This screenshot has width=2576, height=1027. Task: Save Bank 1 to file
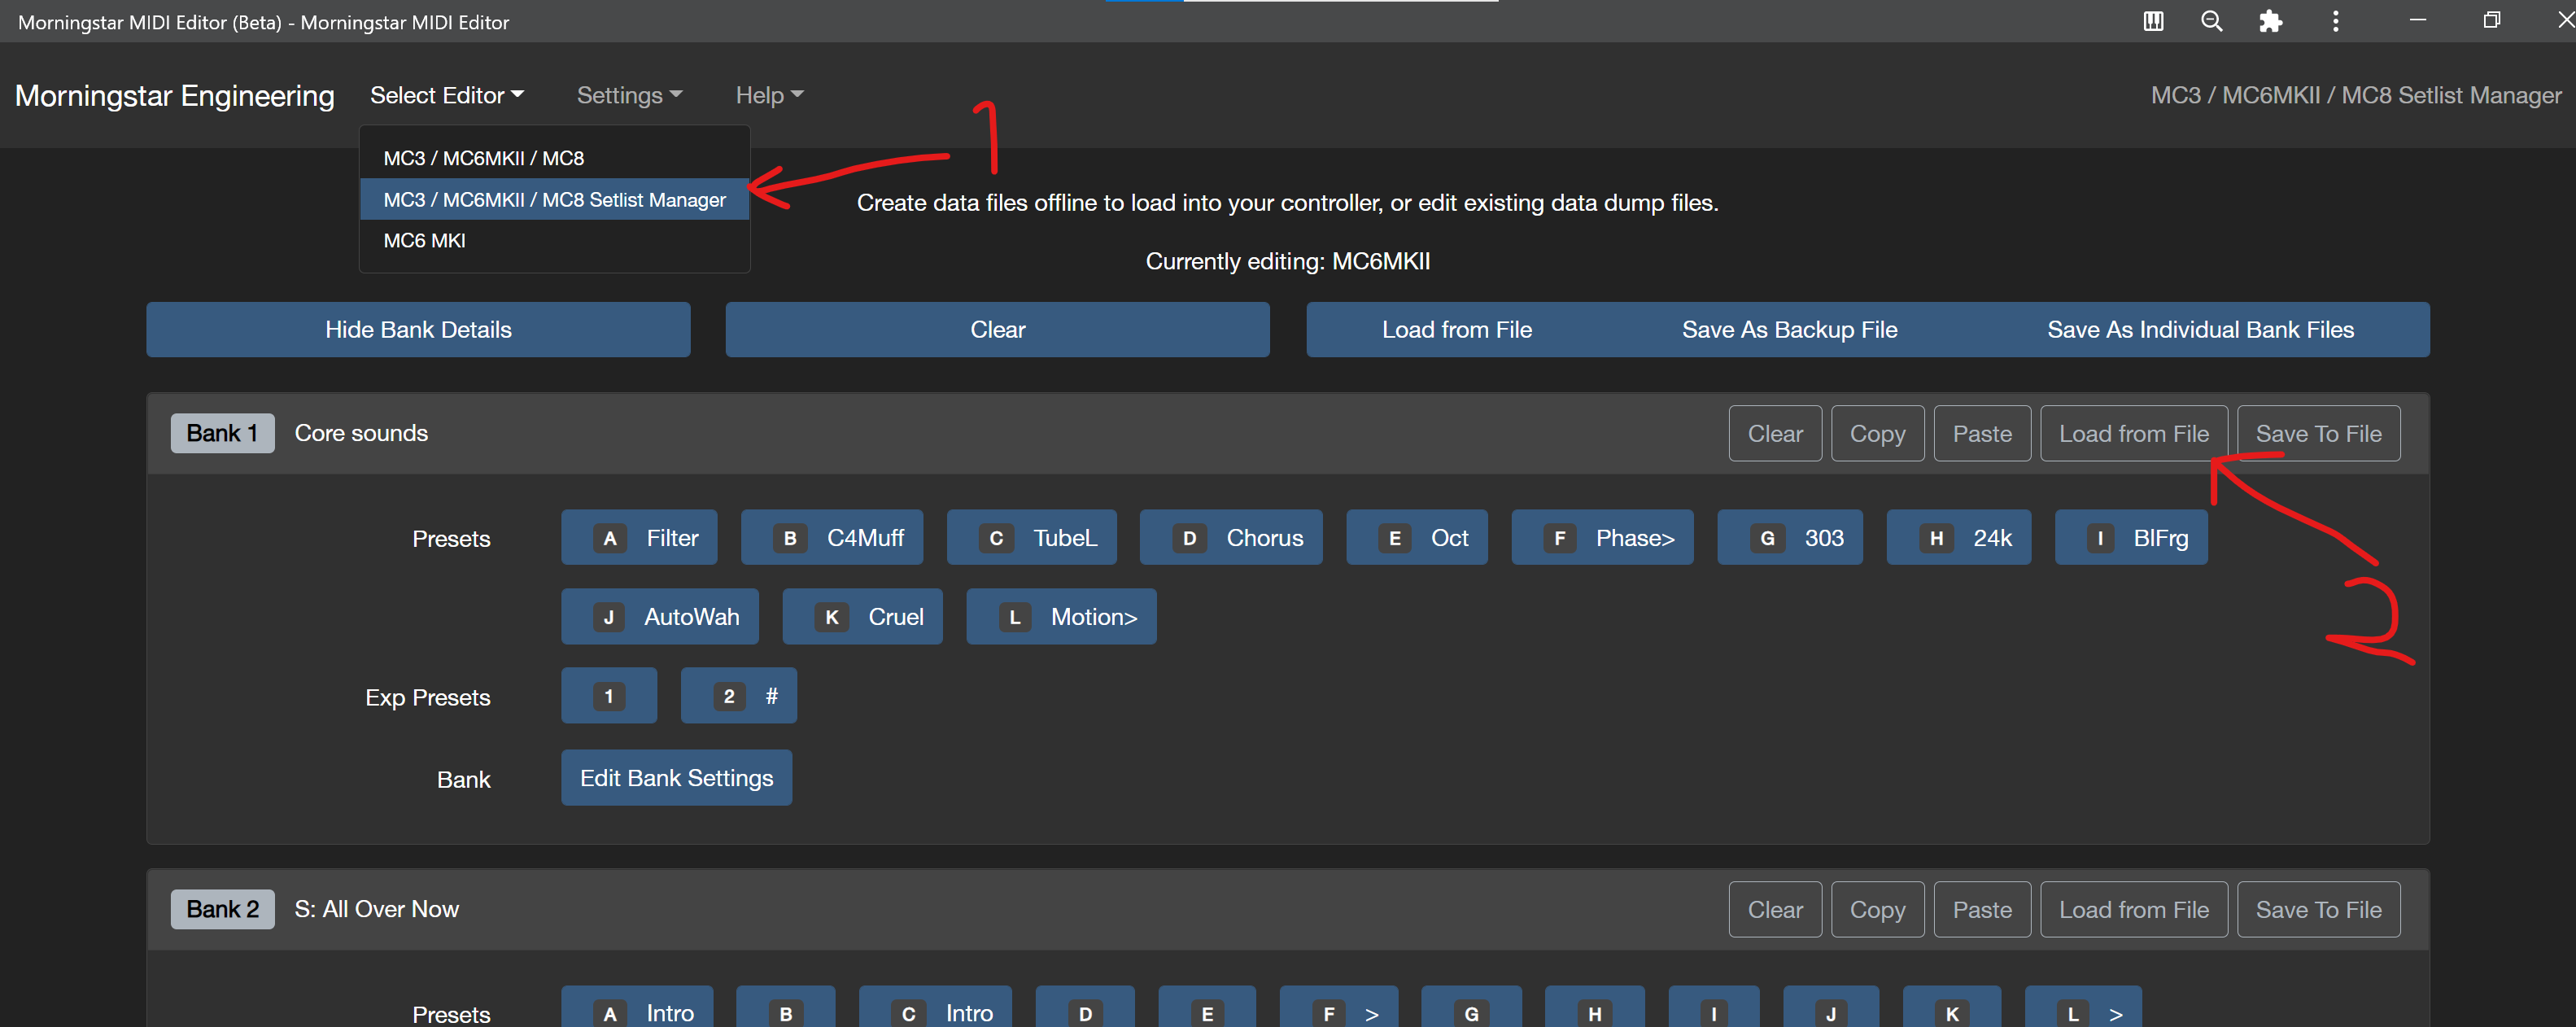[2318, 433]
